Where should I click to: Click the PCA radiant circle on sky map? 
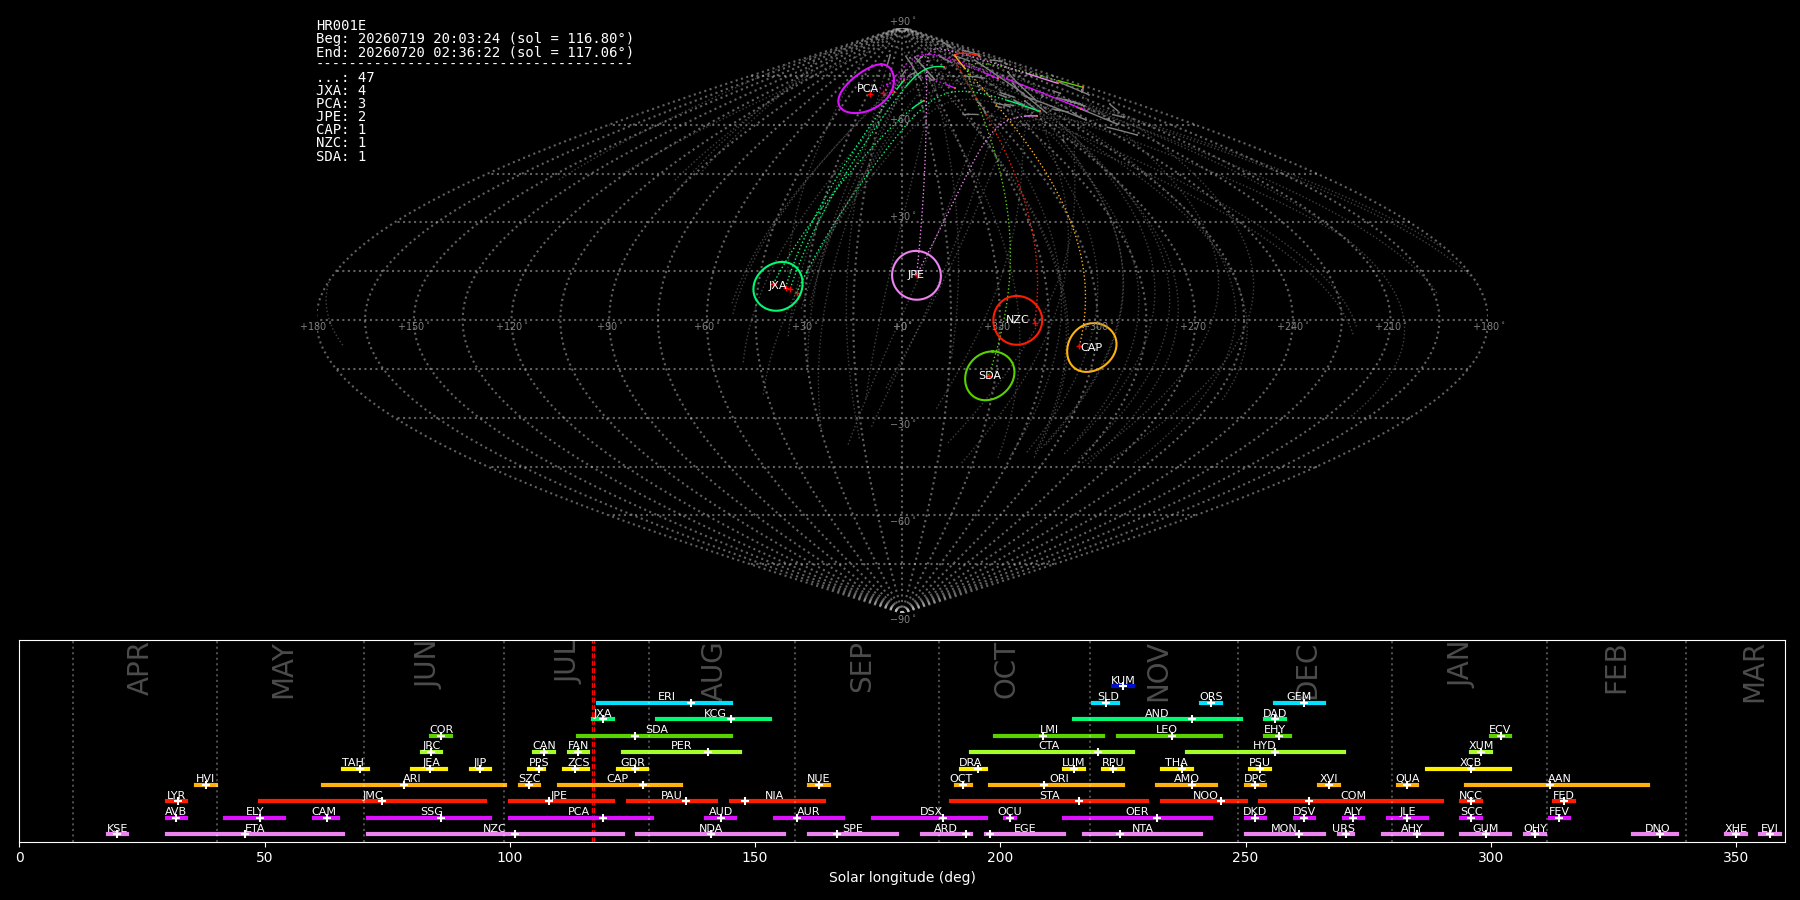click(866, 89)
